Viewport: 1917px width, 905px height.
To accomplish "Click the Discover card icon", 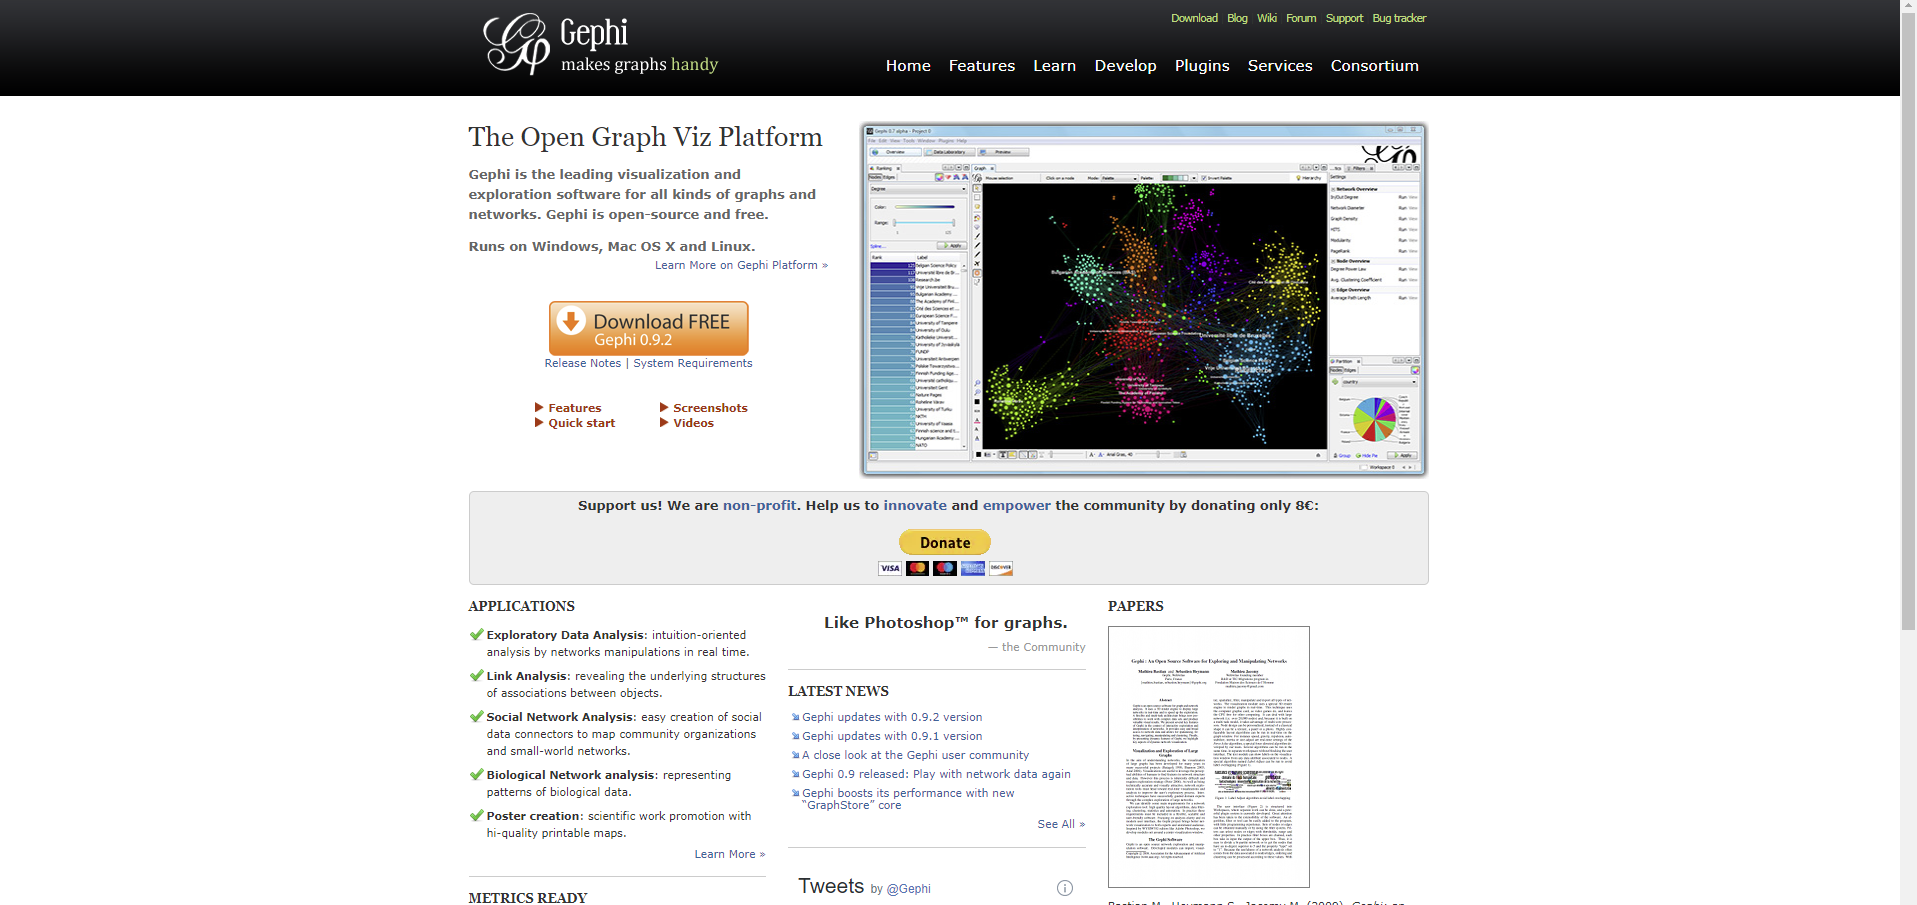I will click(1001, 568).
